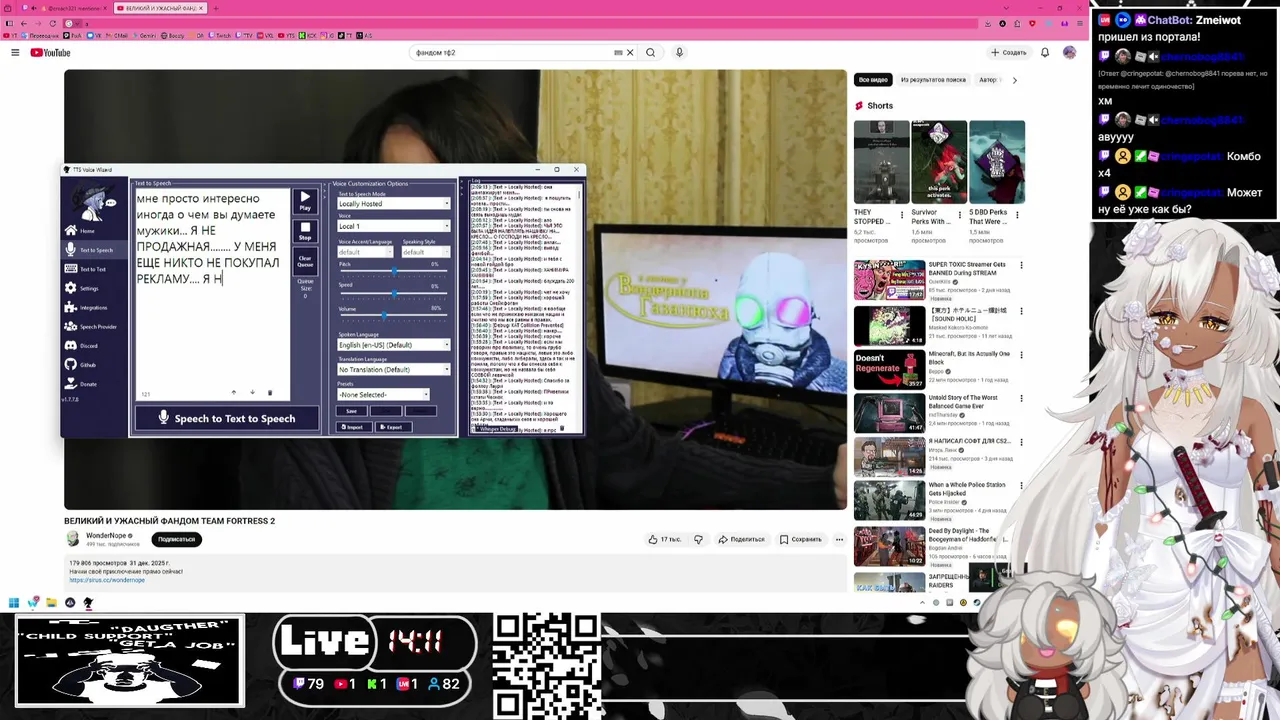
Task: Open the Presets dropdown
Action: 384,395
